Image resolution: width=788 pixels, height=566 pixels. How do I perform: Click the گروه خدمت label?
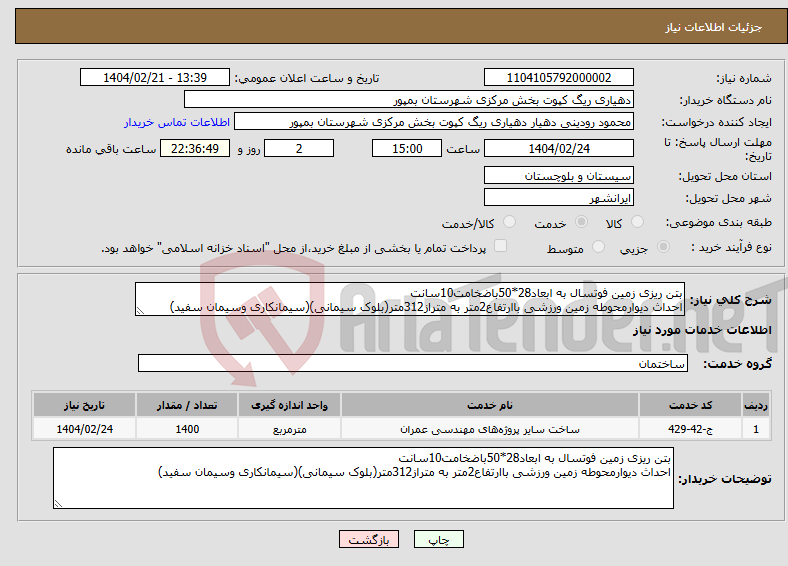coord(737,364)
